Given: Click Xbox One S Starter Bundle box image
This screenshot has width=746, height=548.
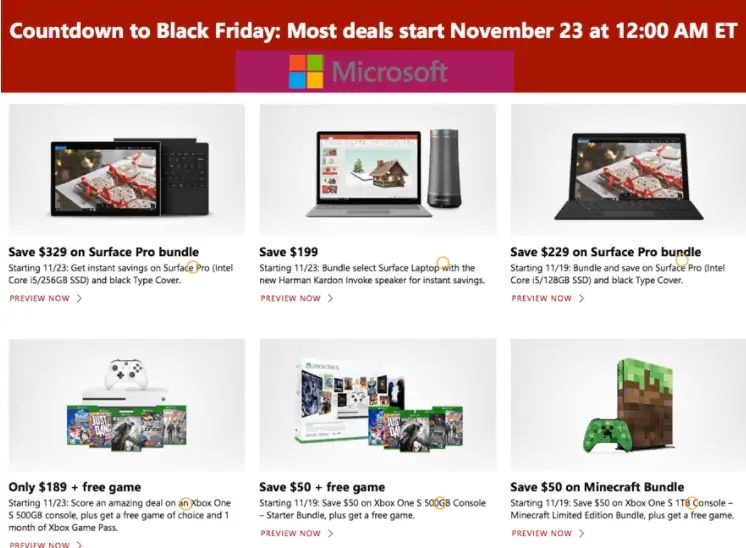Looking at the screenshot, I should (x=378, y=405).
